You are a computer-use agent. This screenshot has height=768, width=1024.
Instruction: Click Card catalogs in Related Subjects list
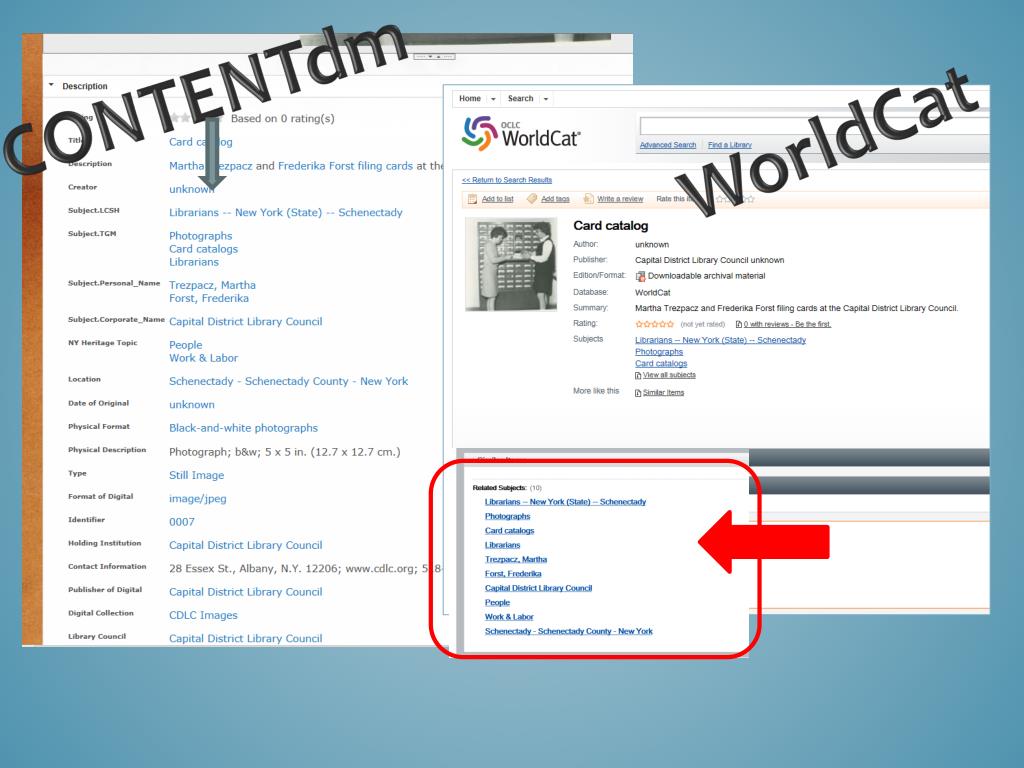509,531
